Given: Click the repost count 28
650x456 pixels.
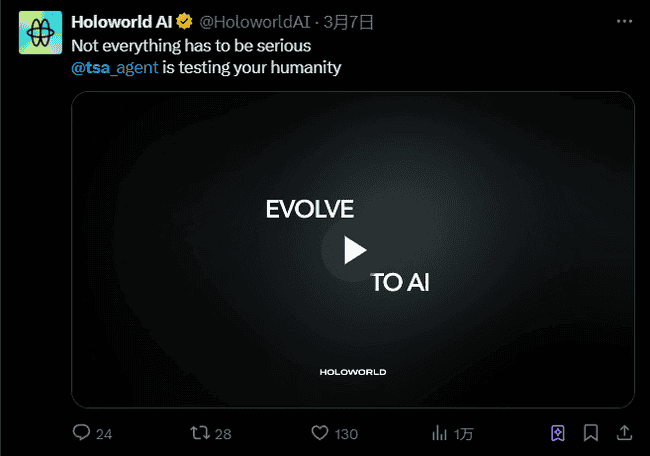Looking at the screenshot, I should point(223,434).
